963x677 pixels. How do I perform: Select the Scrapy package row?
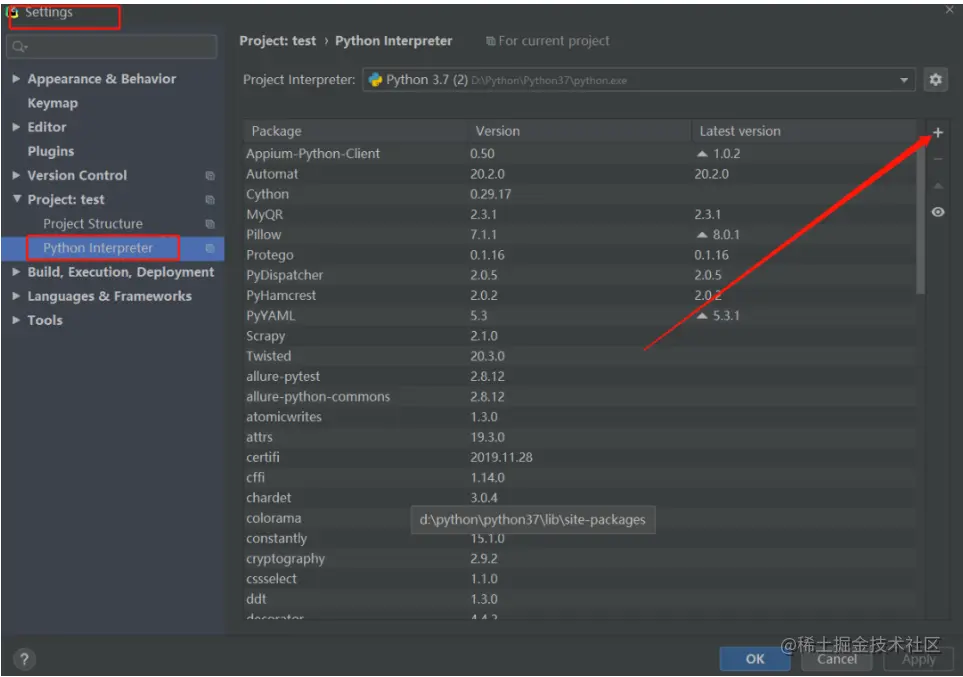[x=579, y=336]
